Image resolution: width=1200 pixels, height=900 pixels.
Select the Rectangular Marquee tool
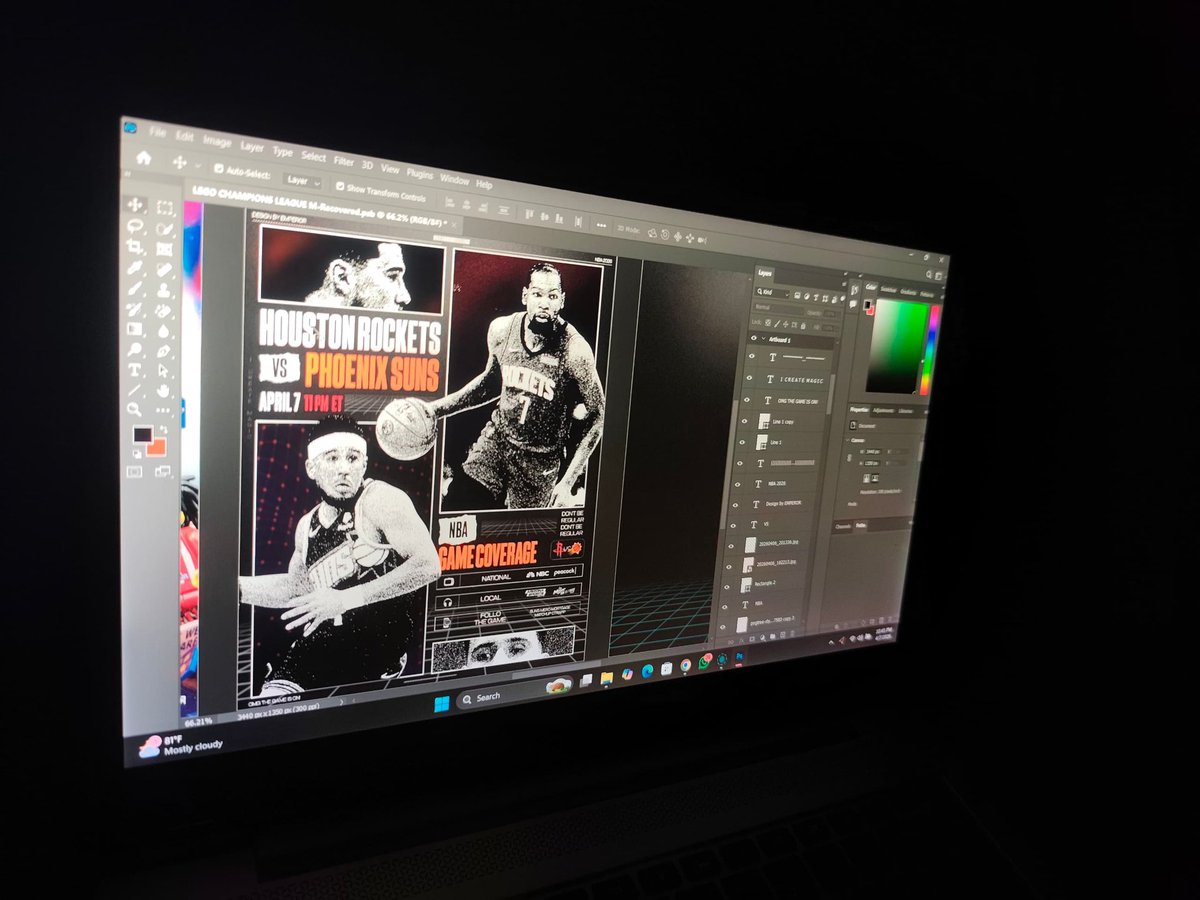point(164,207)
